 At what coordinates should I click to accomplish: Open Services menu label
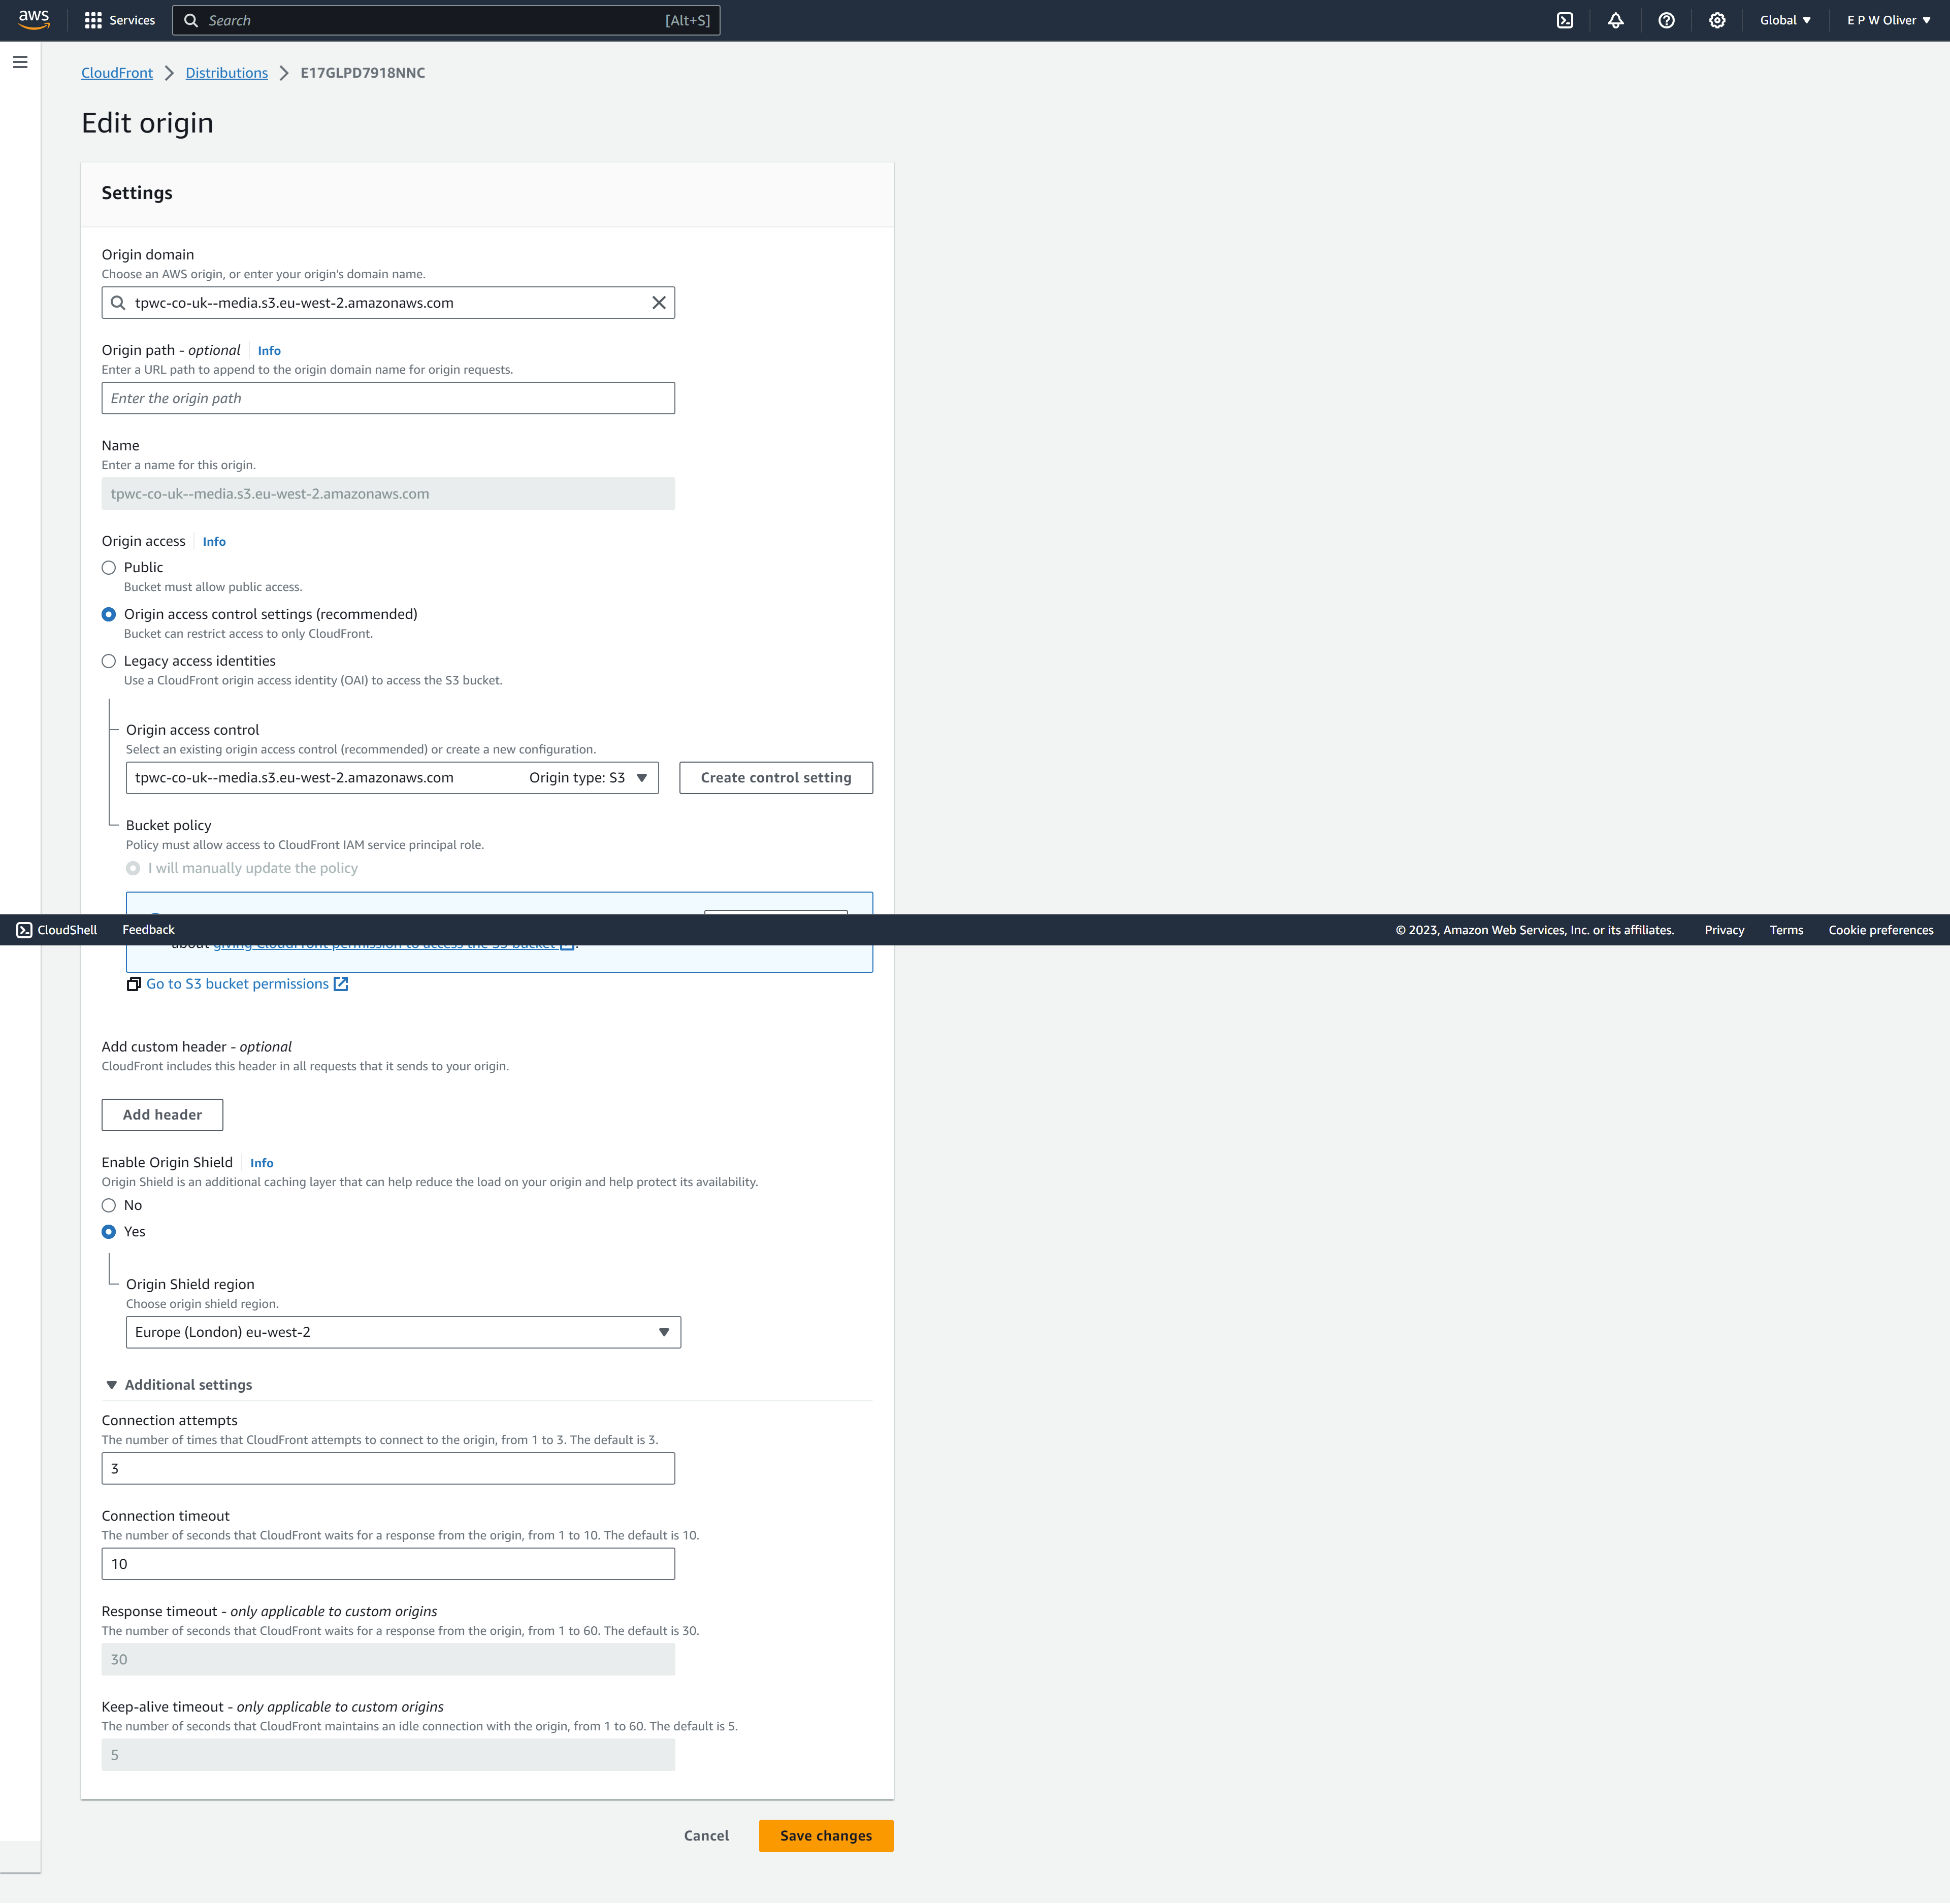(x=132, y=20)
